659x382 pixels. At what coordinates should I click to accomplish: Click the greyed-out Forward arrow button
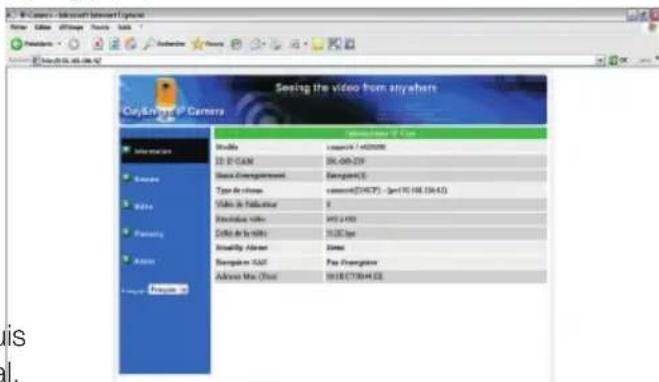[x=74, y=44]
